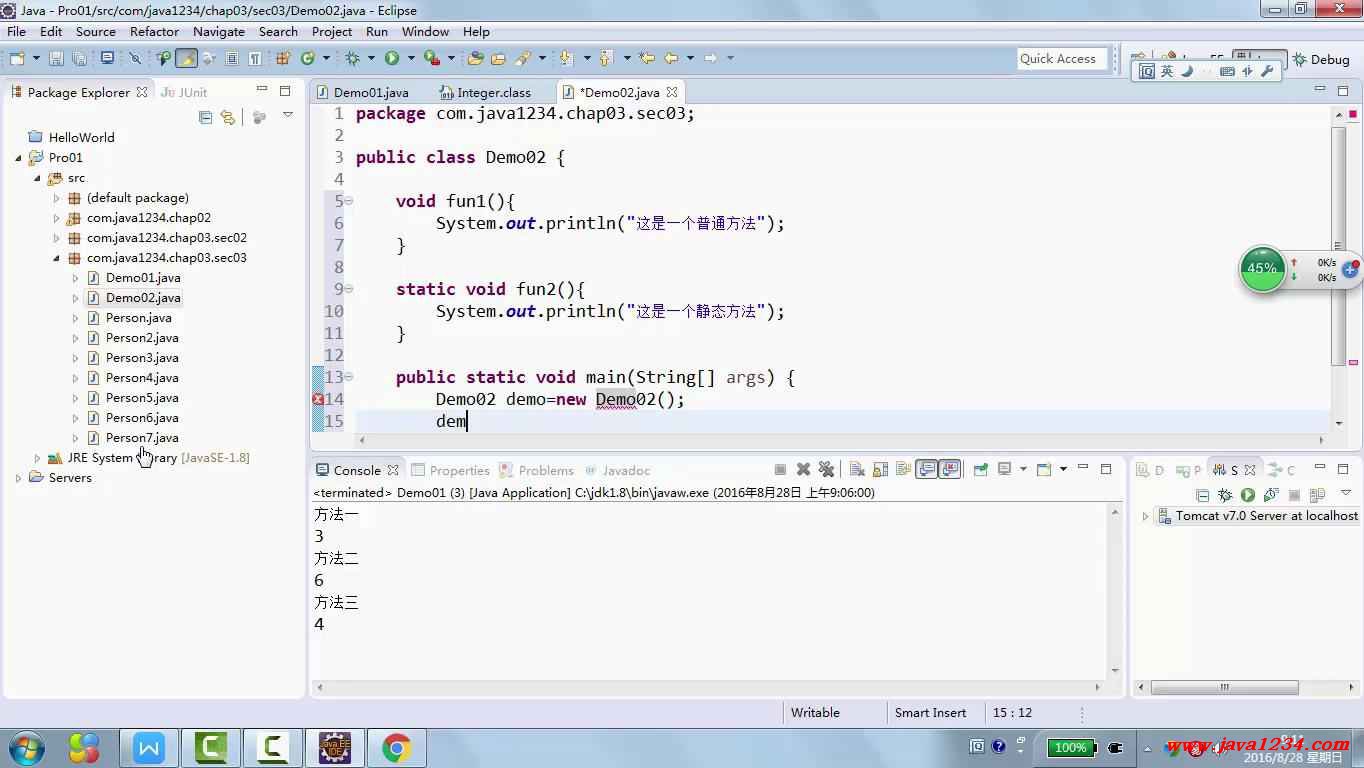The width and height of the screenshot is (1364, 768).
Task: Click into the Quick Access field
Action: pyautogui.click(x=1063, y=59)
